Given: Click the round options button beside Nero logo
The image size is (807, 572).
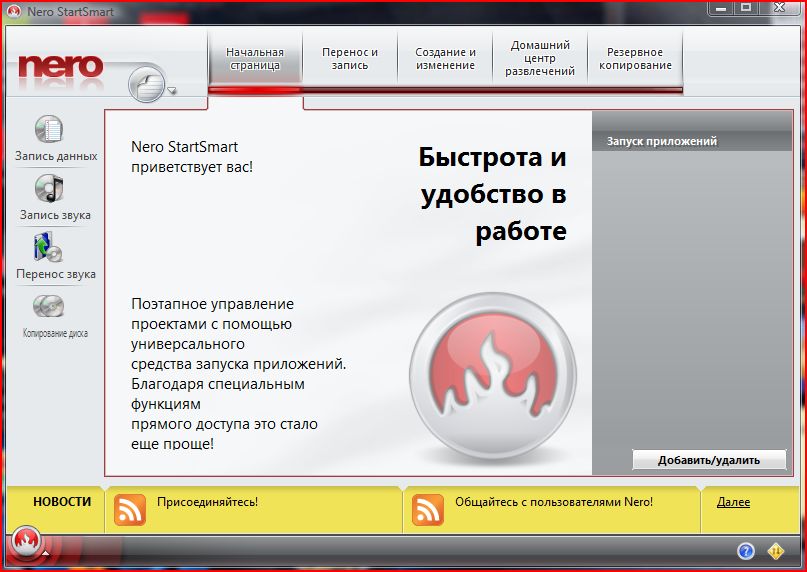Looking at the screenshot, I should pos(147,83).
